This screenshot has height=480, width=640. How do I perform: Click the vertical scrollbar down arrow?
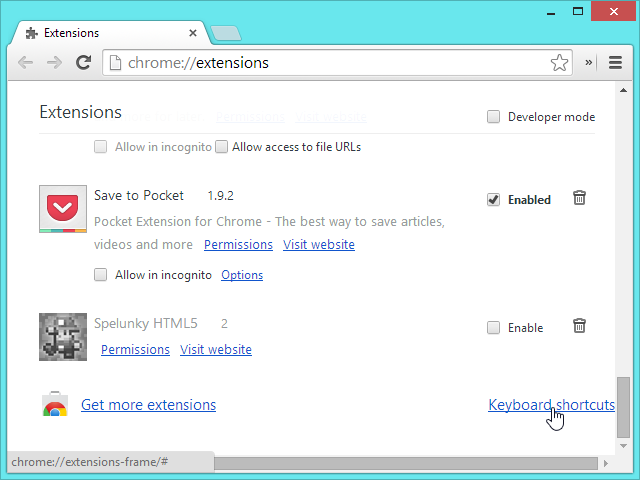click(x=623, y=446)
